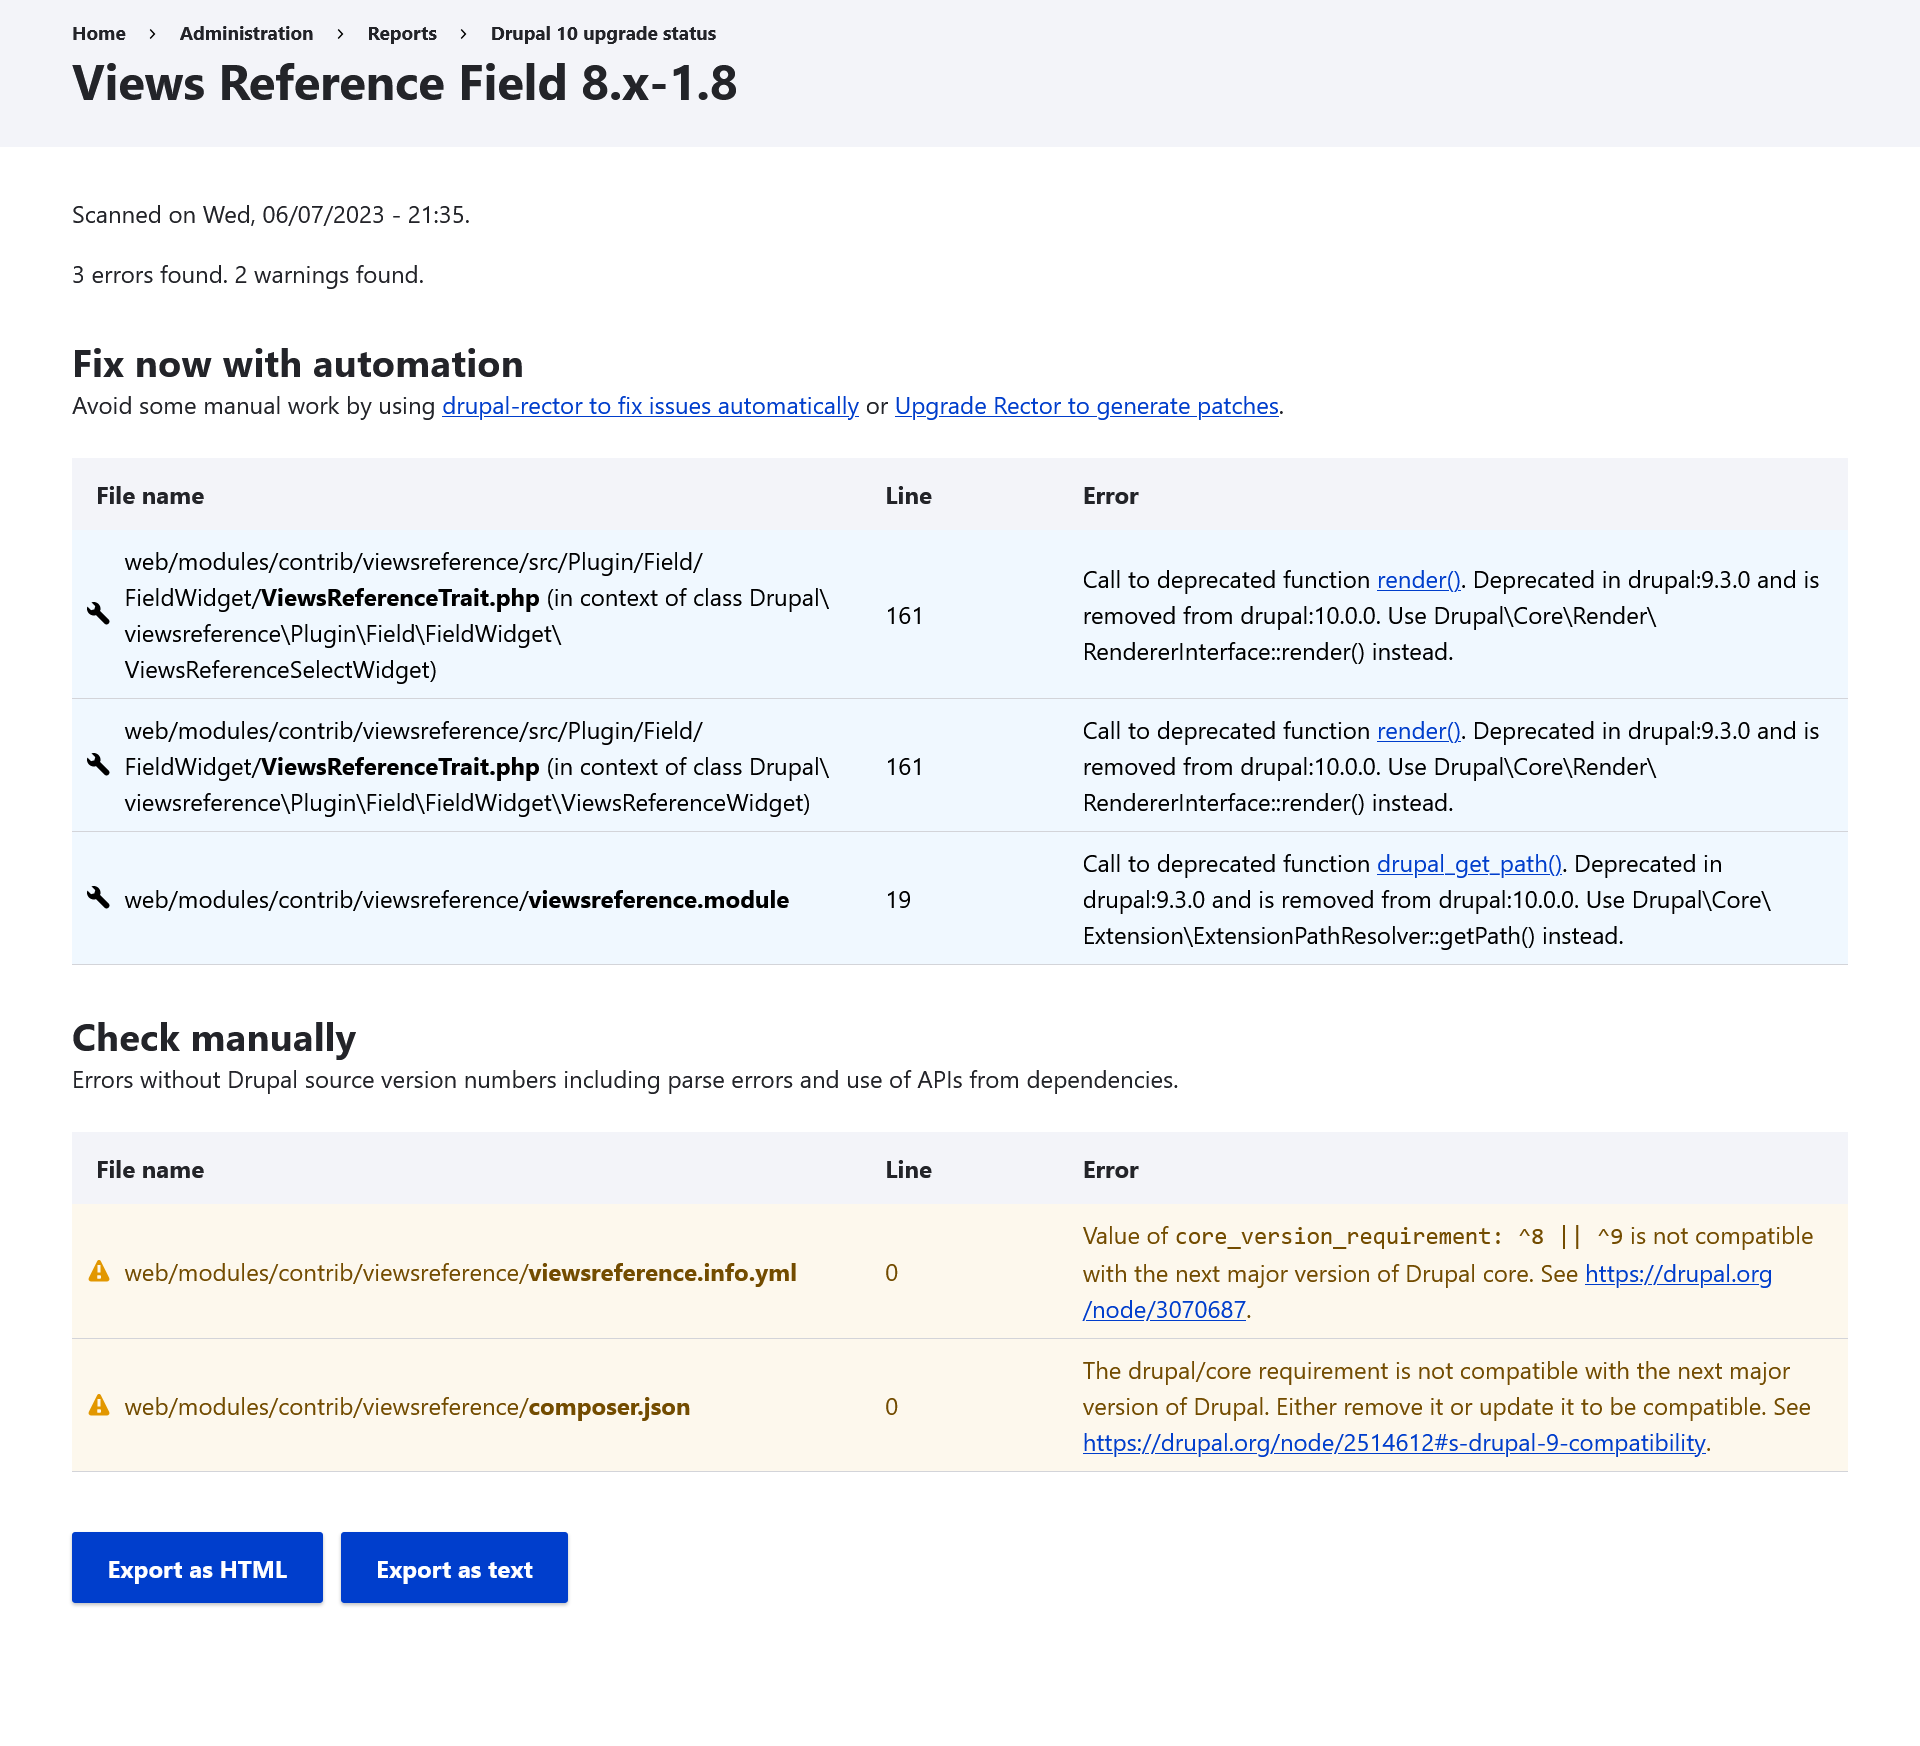Navigate to the Reports breadcrumb
This screenshot has width=1920, height=1746.
[x=402, y=33]
